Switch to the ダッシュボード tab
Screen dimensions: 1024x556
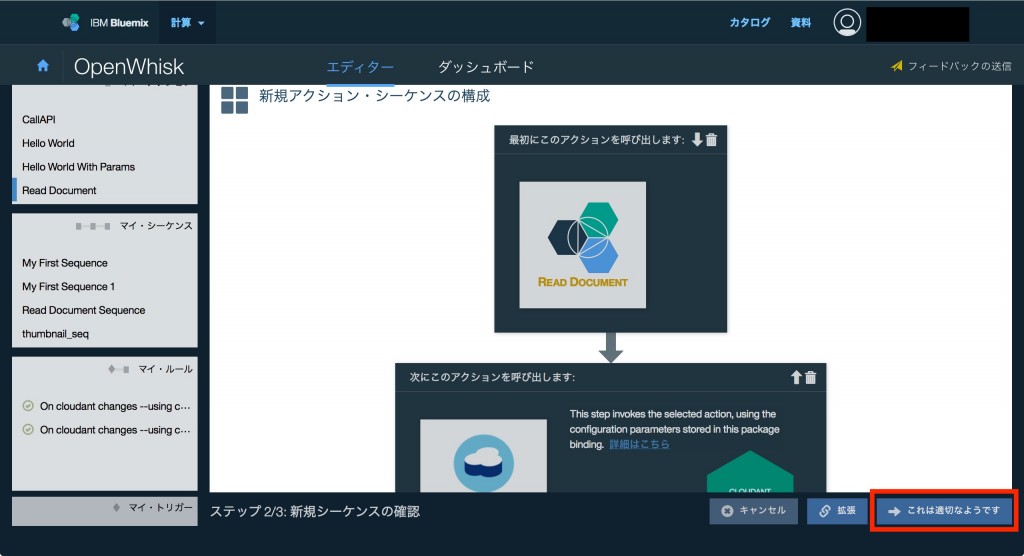click(x=486, y=67)
